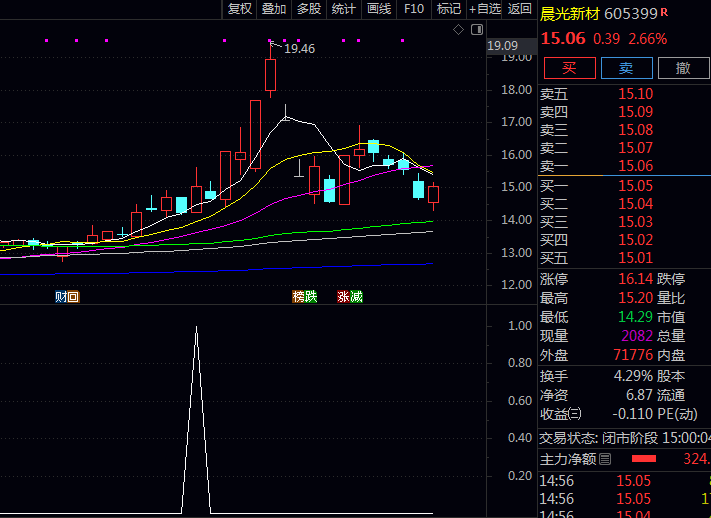Open F10 company info
The width and height of the screenshot is (711, 518).
[414, 9]
